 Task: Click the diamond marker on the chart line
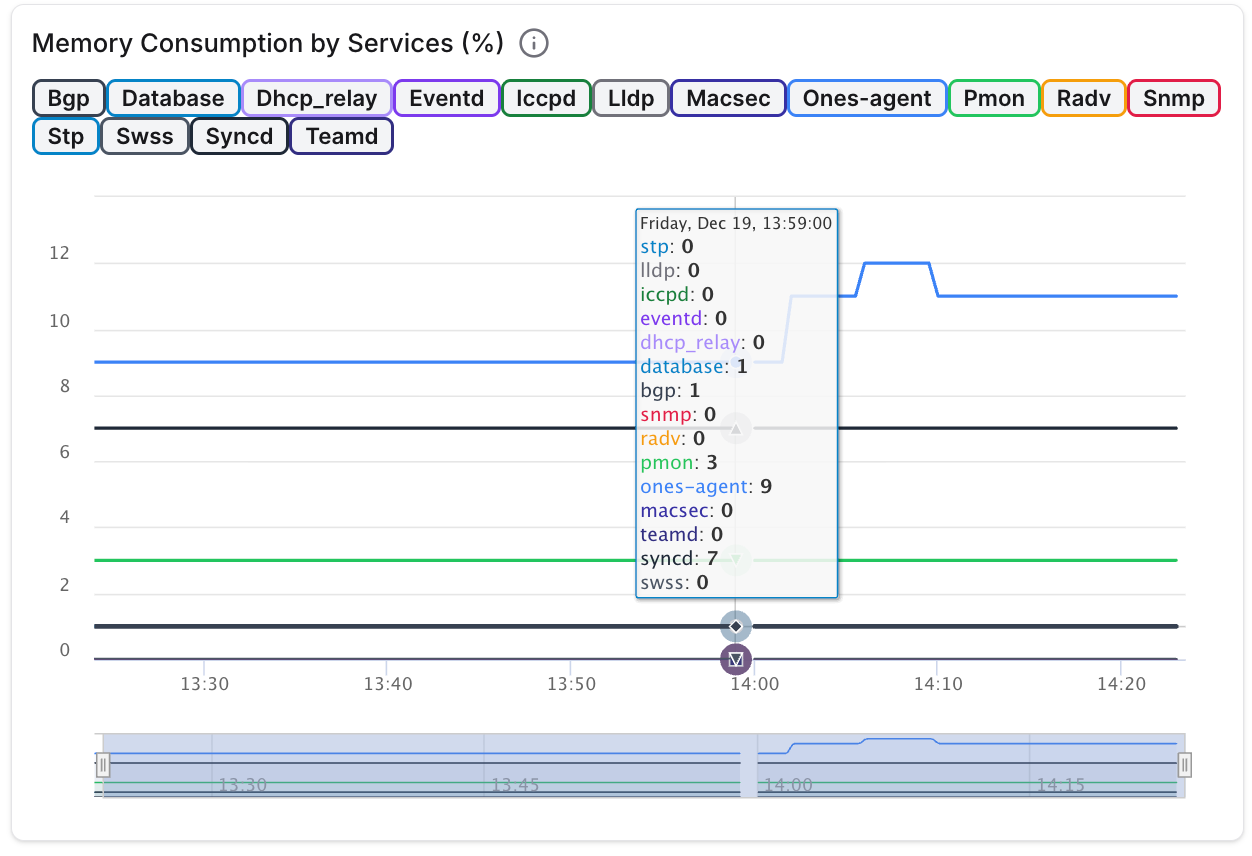point(736,626)
